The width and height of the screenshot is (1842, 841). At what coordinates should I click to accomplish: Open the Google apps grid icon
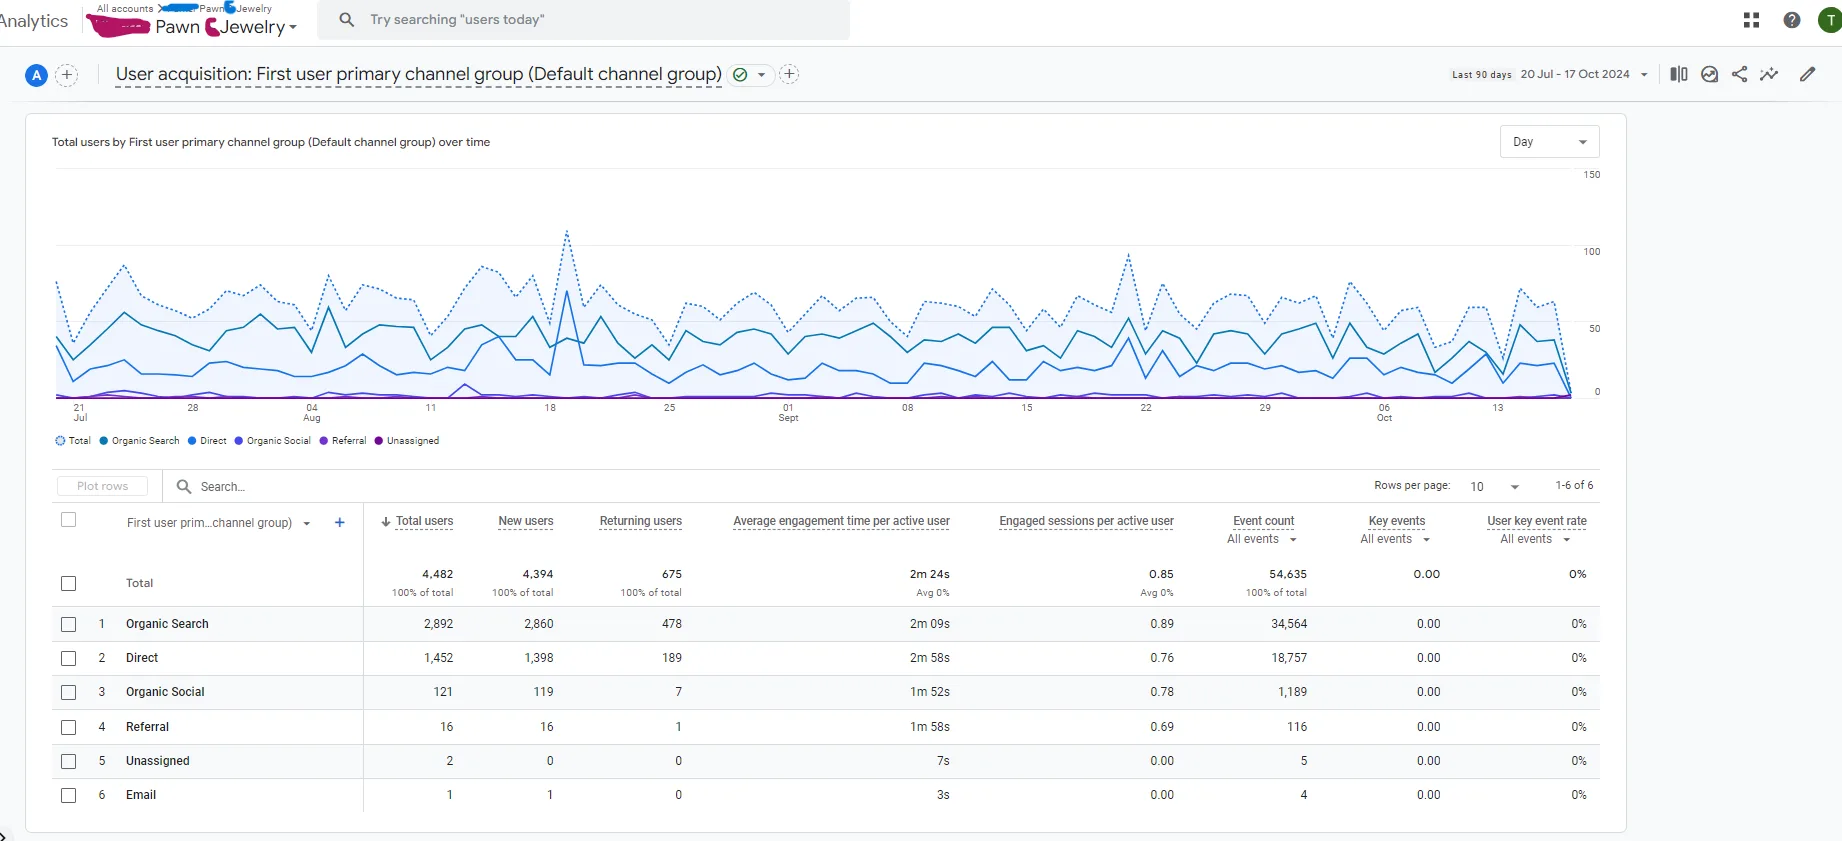pyautogui.click(x=1751, y=20)
